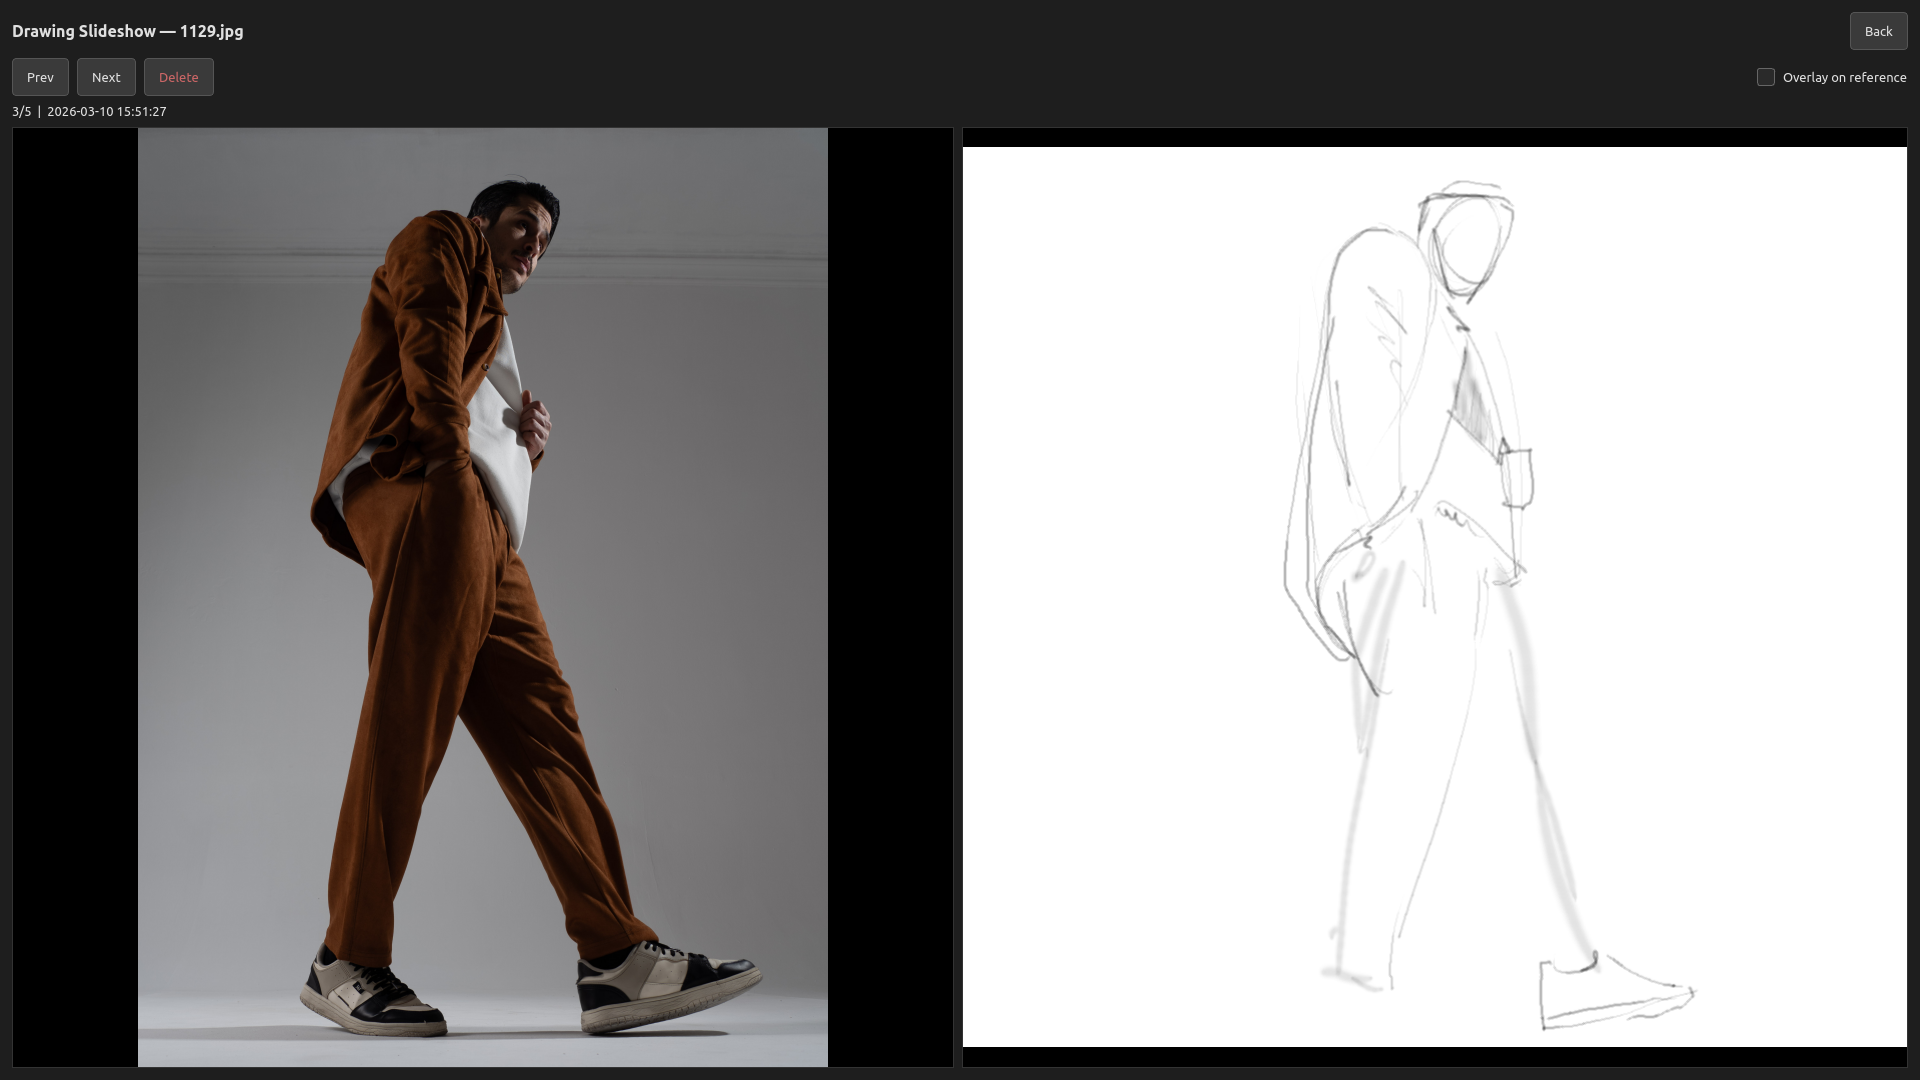Go to the Next drawing

[x=106, y=77]
